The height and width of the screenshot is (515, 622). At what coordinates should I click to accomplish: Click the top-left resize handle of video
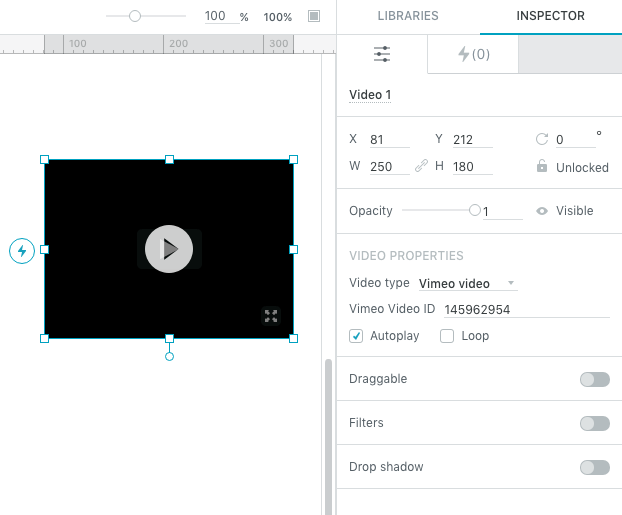pyautogui.click(x=44, y=159)
